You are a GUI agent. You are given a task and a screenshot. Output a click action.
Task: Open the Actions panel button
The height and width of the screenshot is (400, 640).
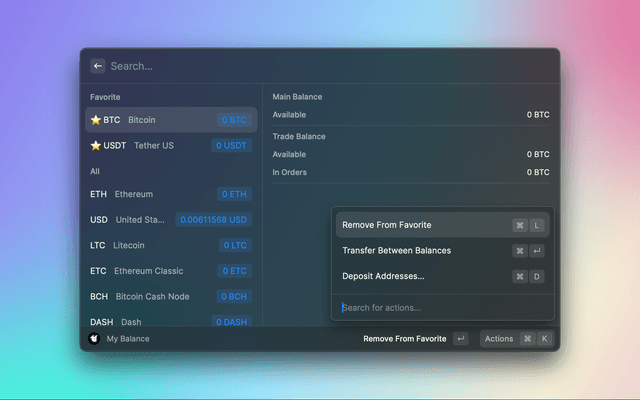coord(499,339)
